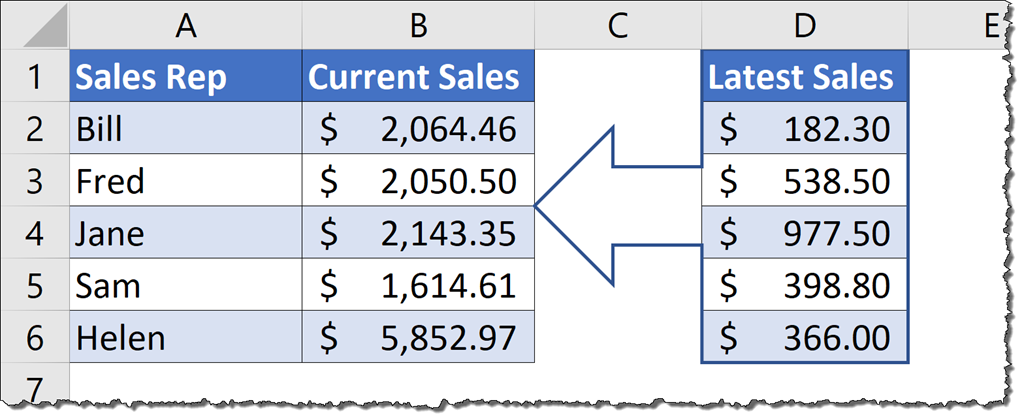
Task: Select row 7 header
Action: click(x=34, y=385)
